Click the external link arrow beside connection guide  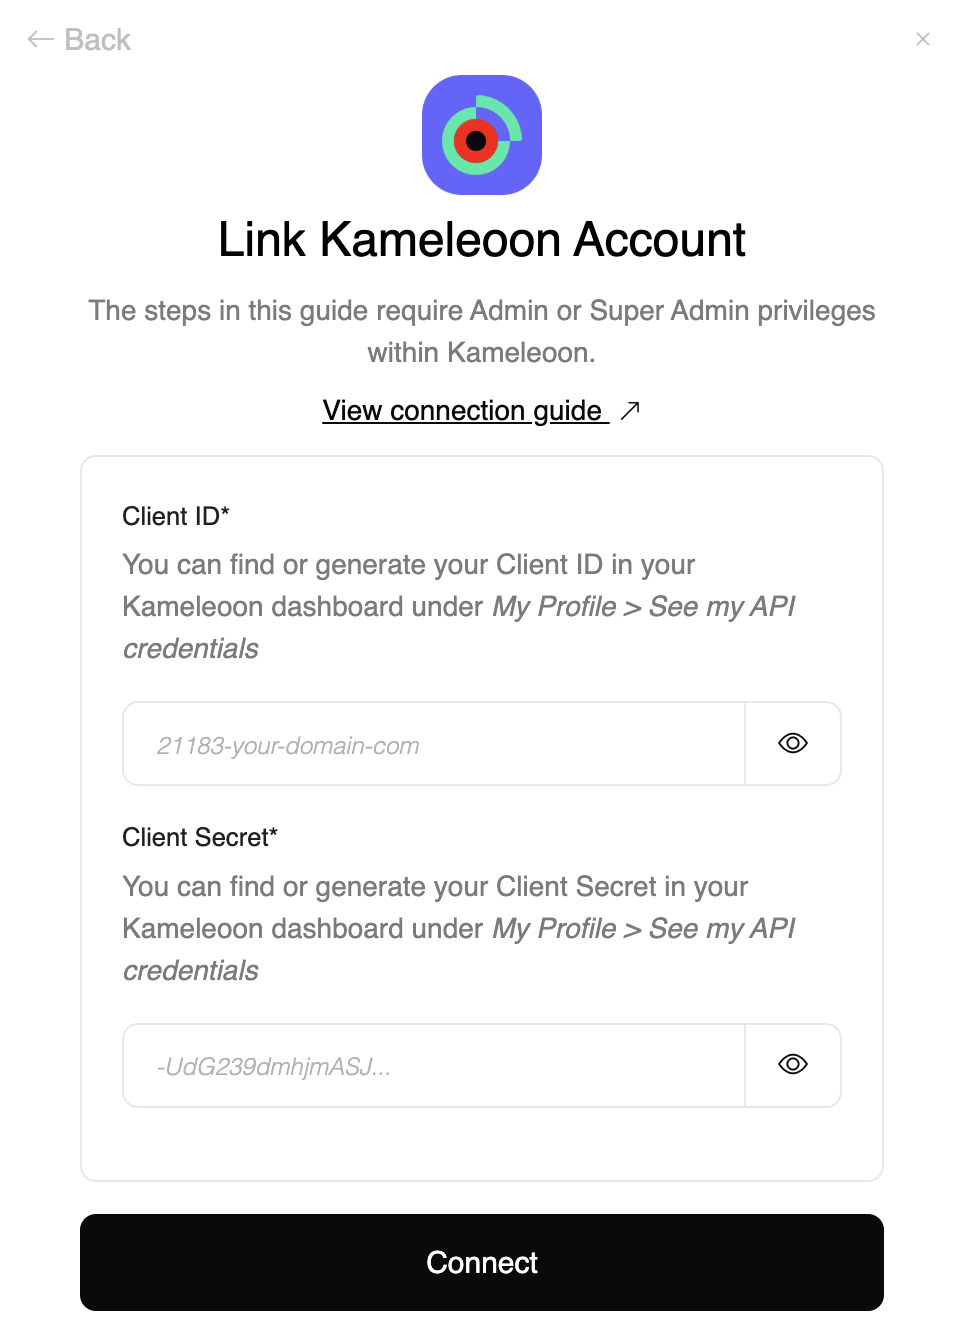(630, 410)
